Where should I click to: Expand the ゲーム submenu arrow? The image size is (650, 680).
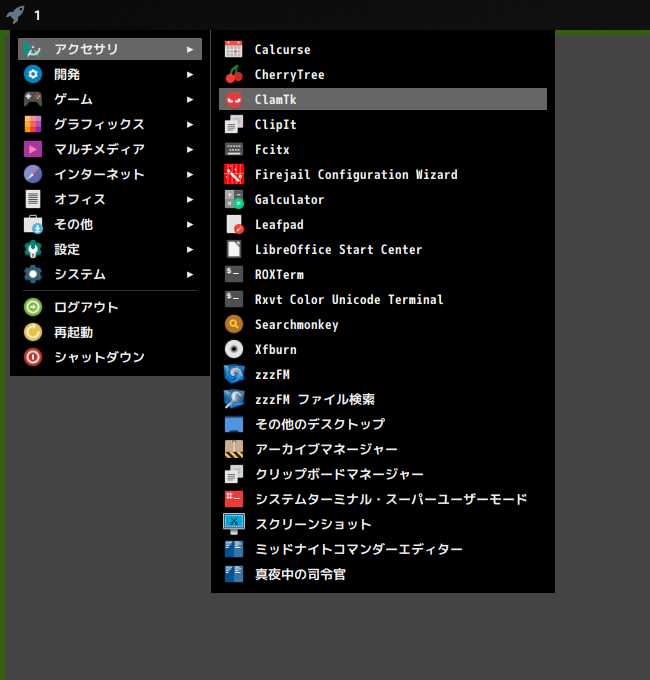pos(190,99)
